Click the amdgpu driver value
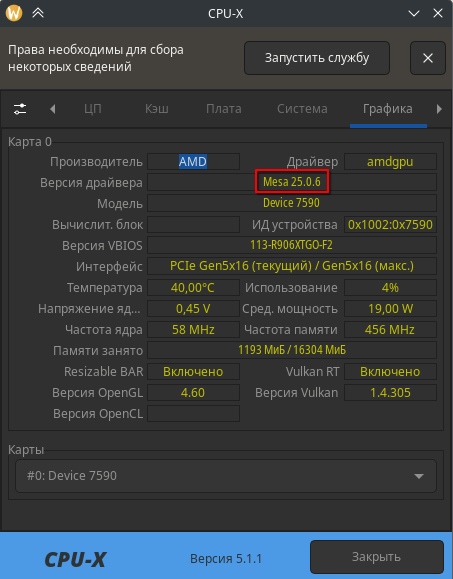Image resolution: width=453 pixels, height=579 pixels. click(x=390, y=162)
